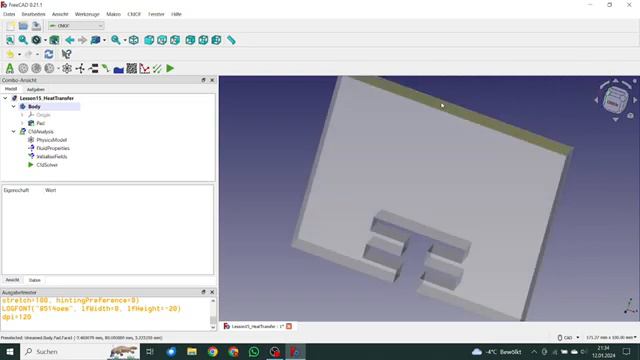Image resolution: width=640 pixels, height=360 pixels.
Task: Click the blue porous zone icon
Action: coord(118,69)
